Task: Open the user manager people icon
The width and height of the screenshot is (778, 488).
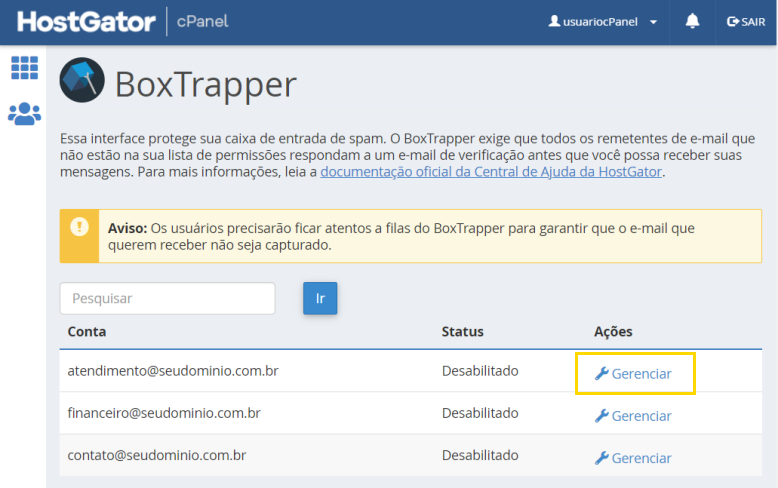Action: click(x=24, y=114)
